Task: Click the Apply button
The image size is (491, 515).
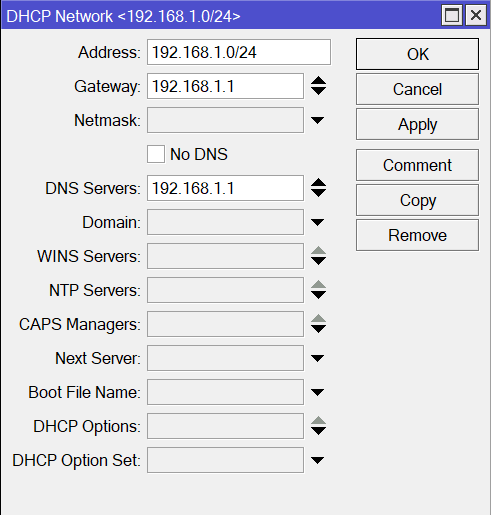Action: (x=417, y=124)
